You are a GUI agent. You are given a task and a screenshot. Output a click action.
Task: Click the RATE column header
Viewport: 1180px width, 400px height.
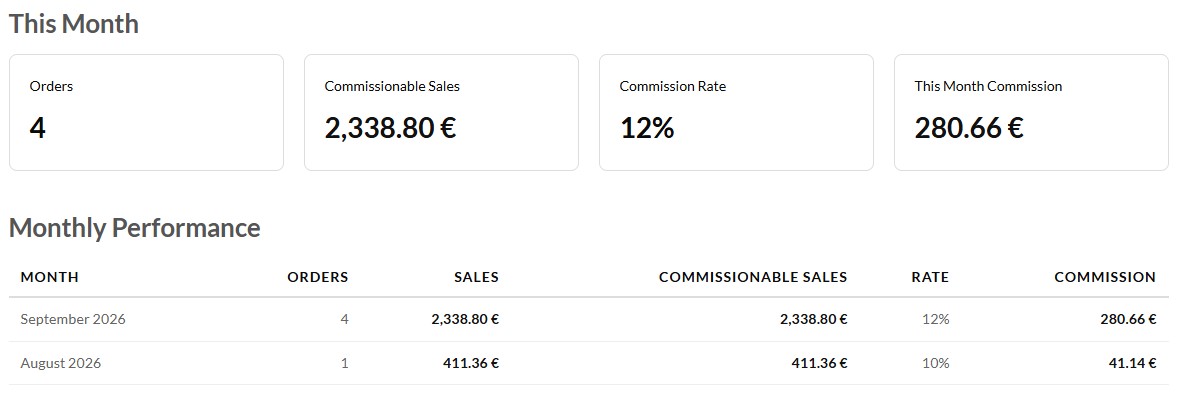[x=930, y=277]
